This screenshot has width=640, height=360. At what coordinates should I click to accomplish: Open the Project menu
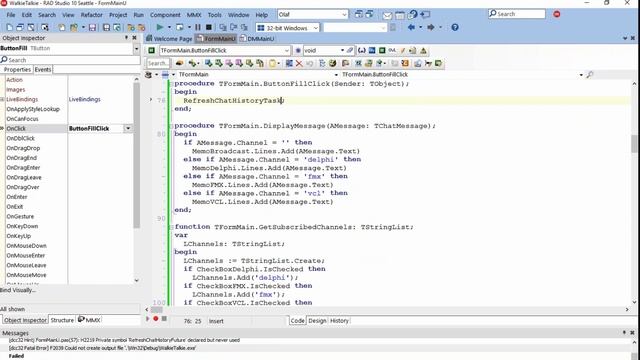tap(118, 15)
